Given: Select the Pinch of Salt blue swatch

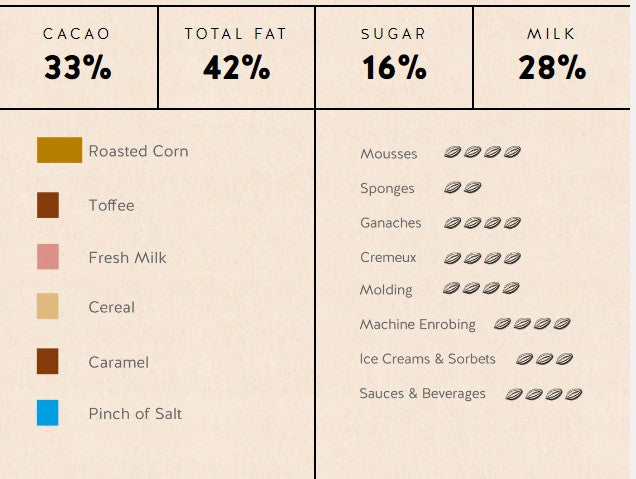Looking at the screenshot, I should pos(47,413).
